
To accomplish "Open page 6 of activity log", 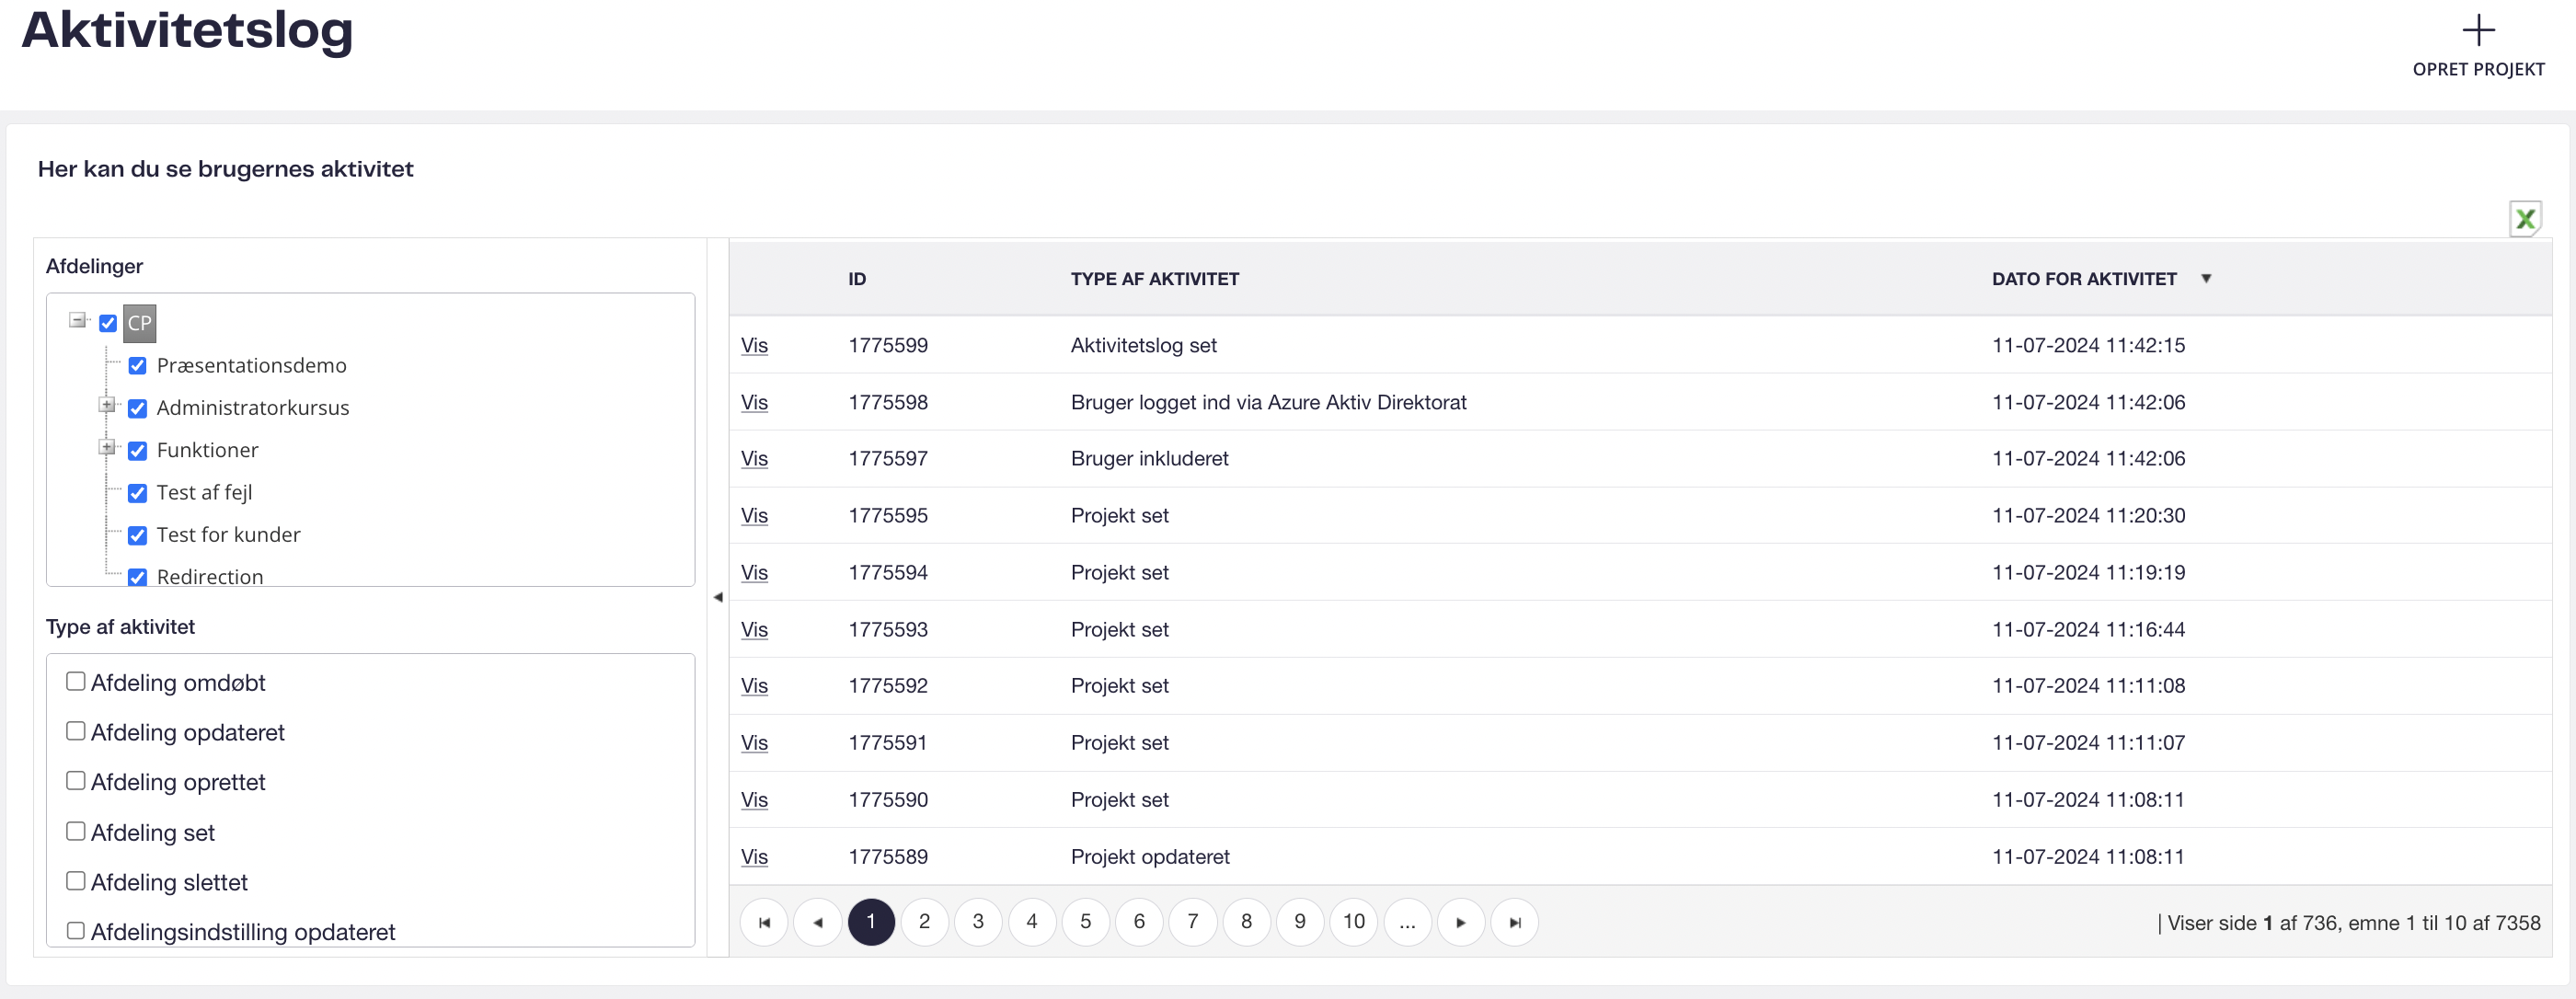I will tap(1139, 922).
